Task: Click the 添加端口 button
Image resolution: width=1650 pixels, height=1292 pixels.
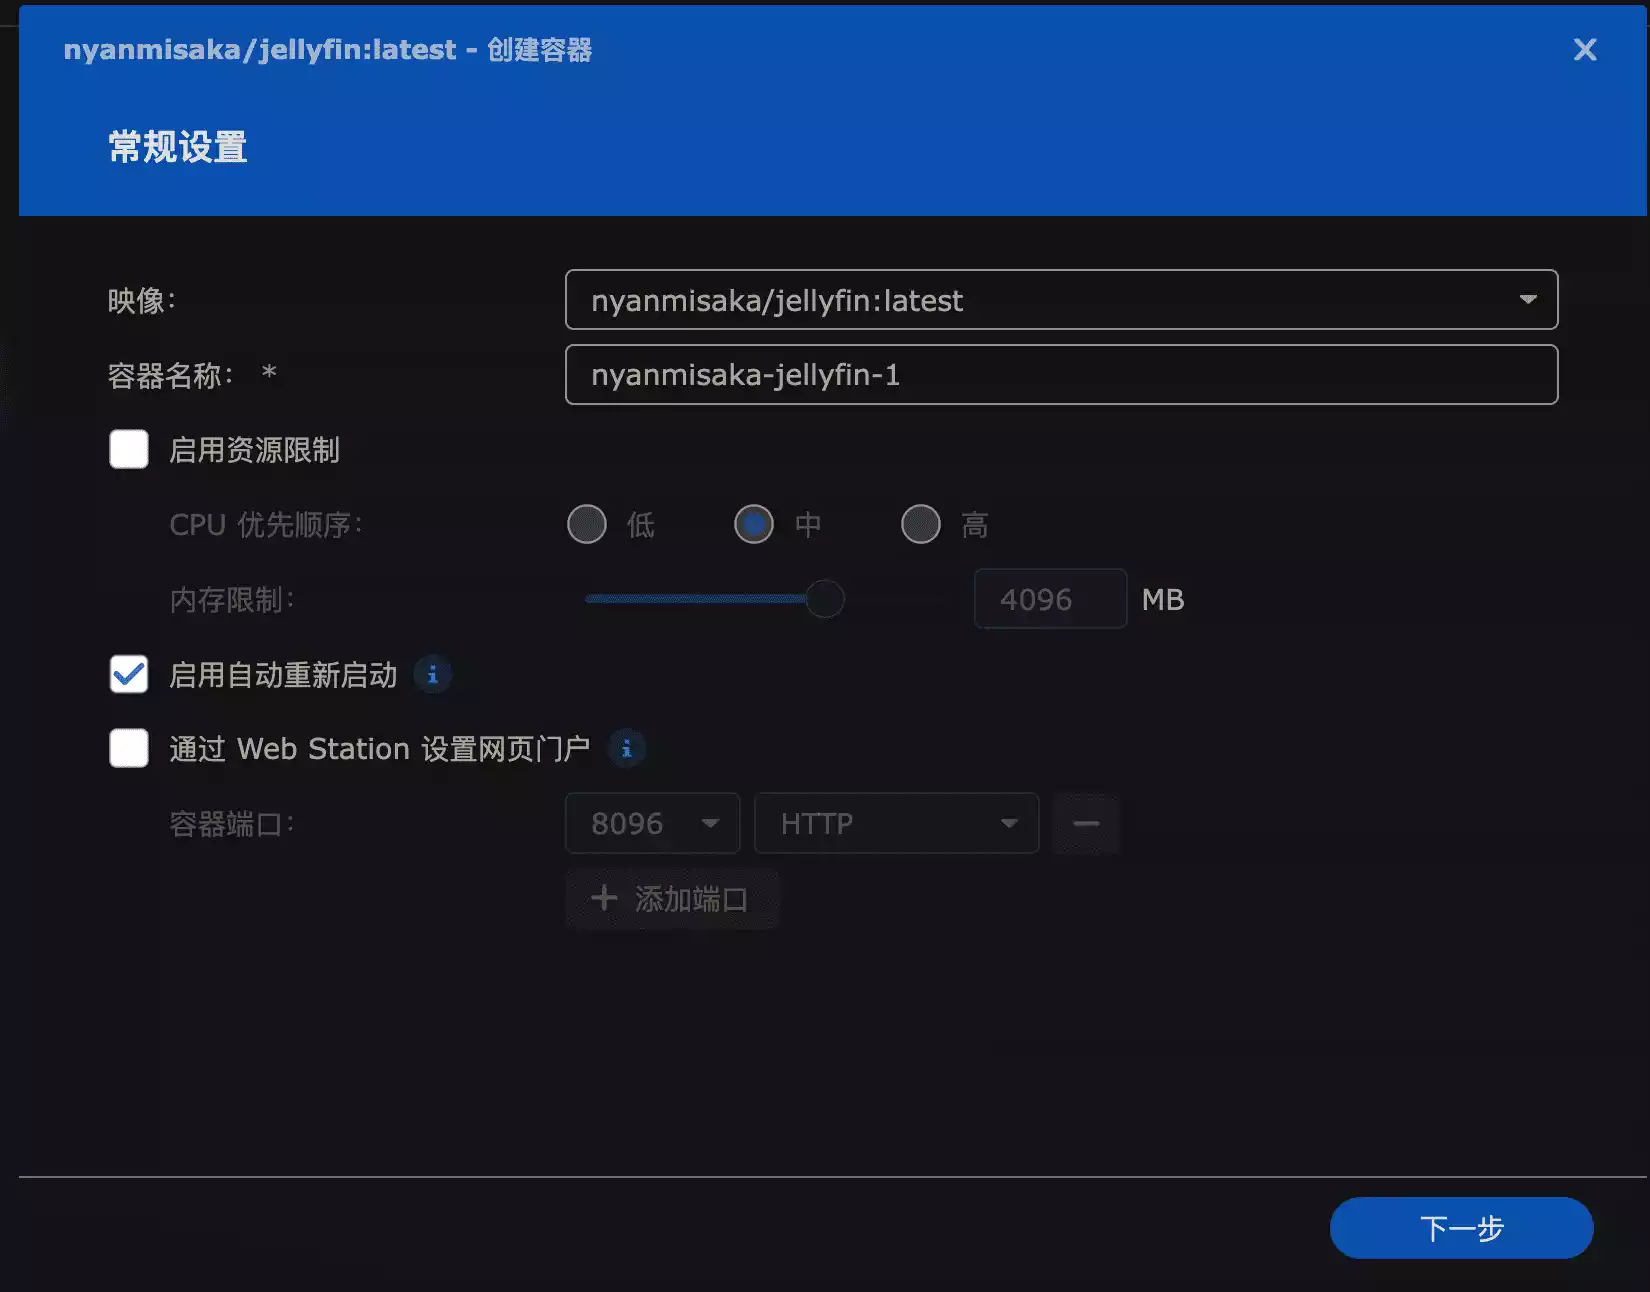Action: click(x=672, y=899)
